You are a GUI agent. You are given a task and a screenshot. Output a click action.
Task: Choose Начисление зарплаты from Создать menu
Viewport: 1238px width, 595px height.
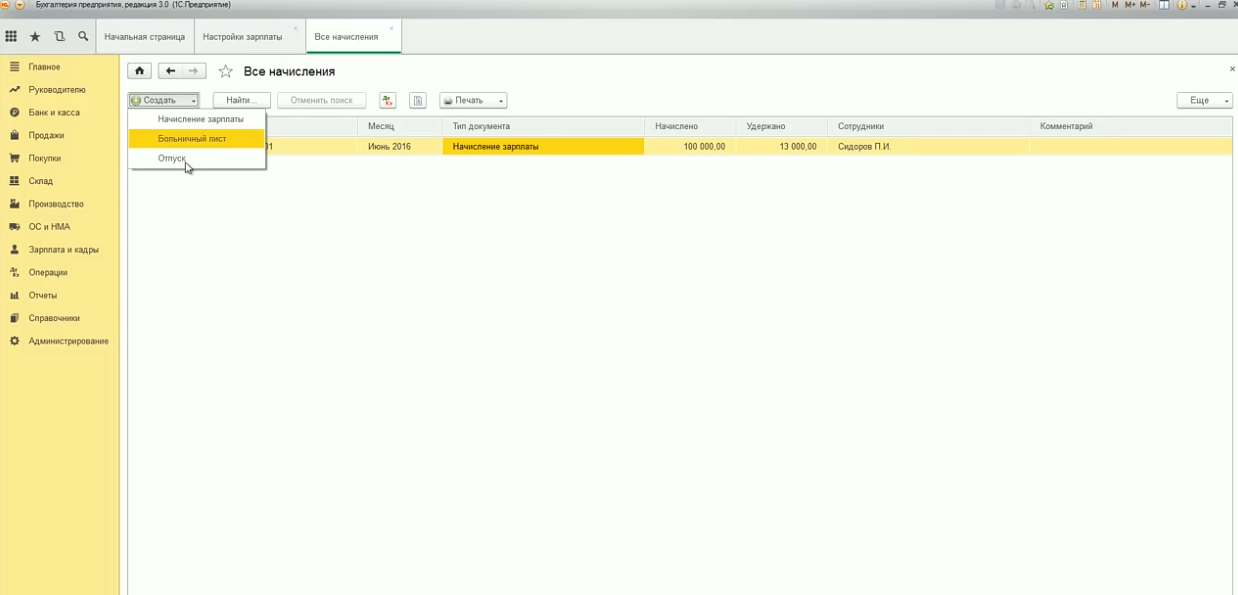[x=196, y=119]
